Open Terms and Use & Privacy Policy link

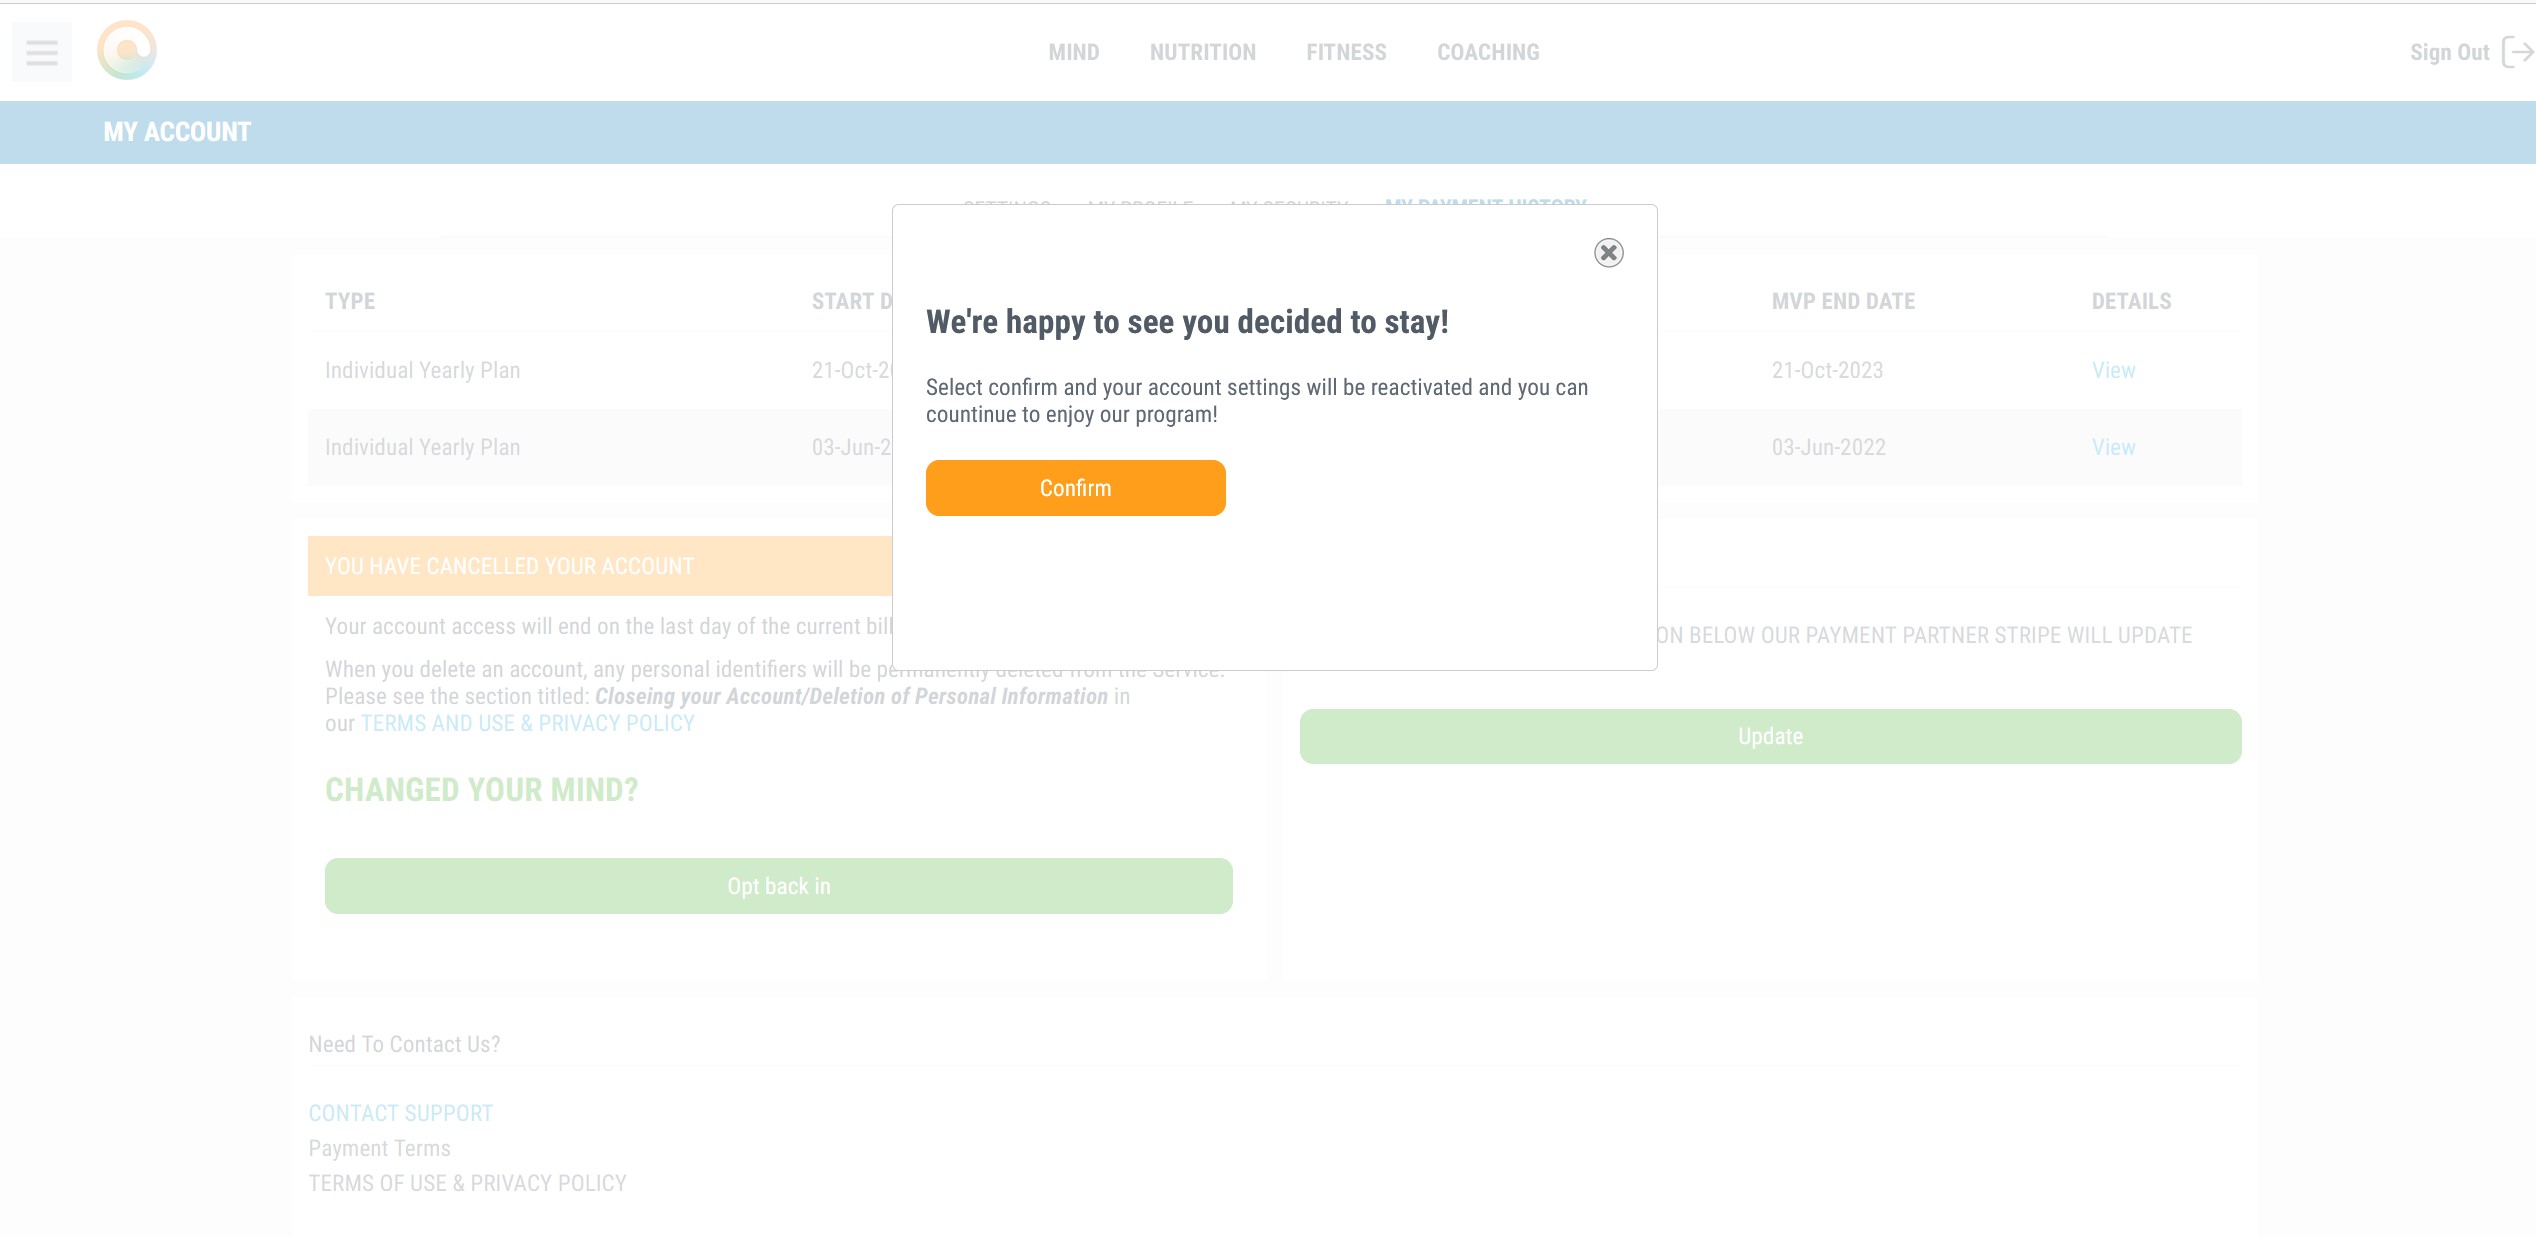pos(527,723)
